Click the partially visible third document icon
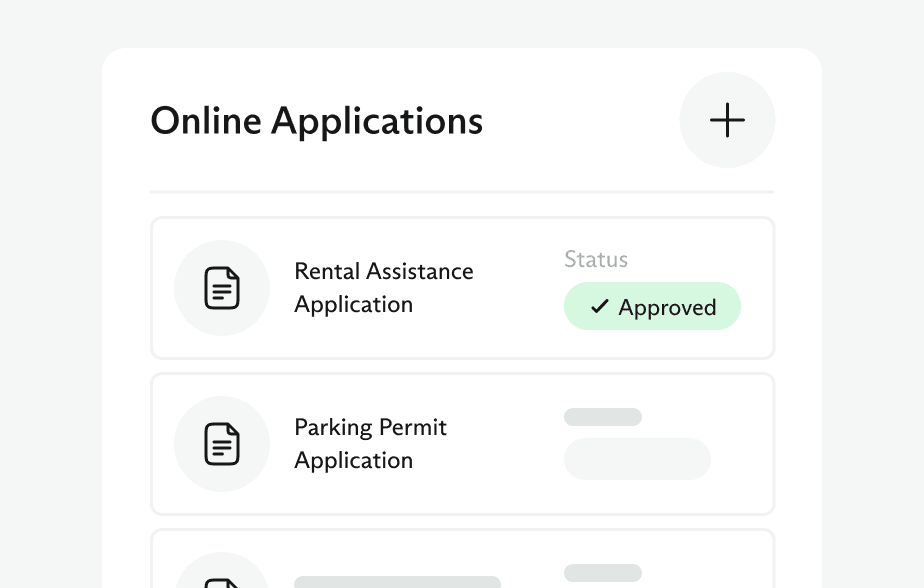The width and height of the screenshot is (924, 588). 222,583
